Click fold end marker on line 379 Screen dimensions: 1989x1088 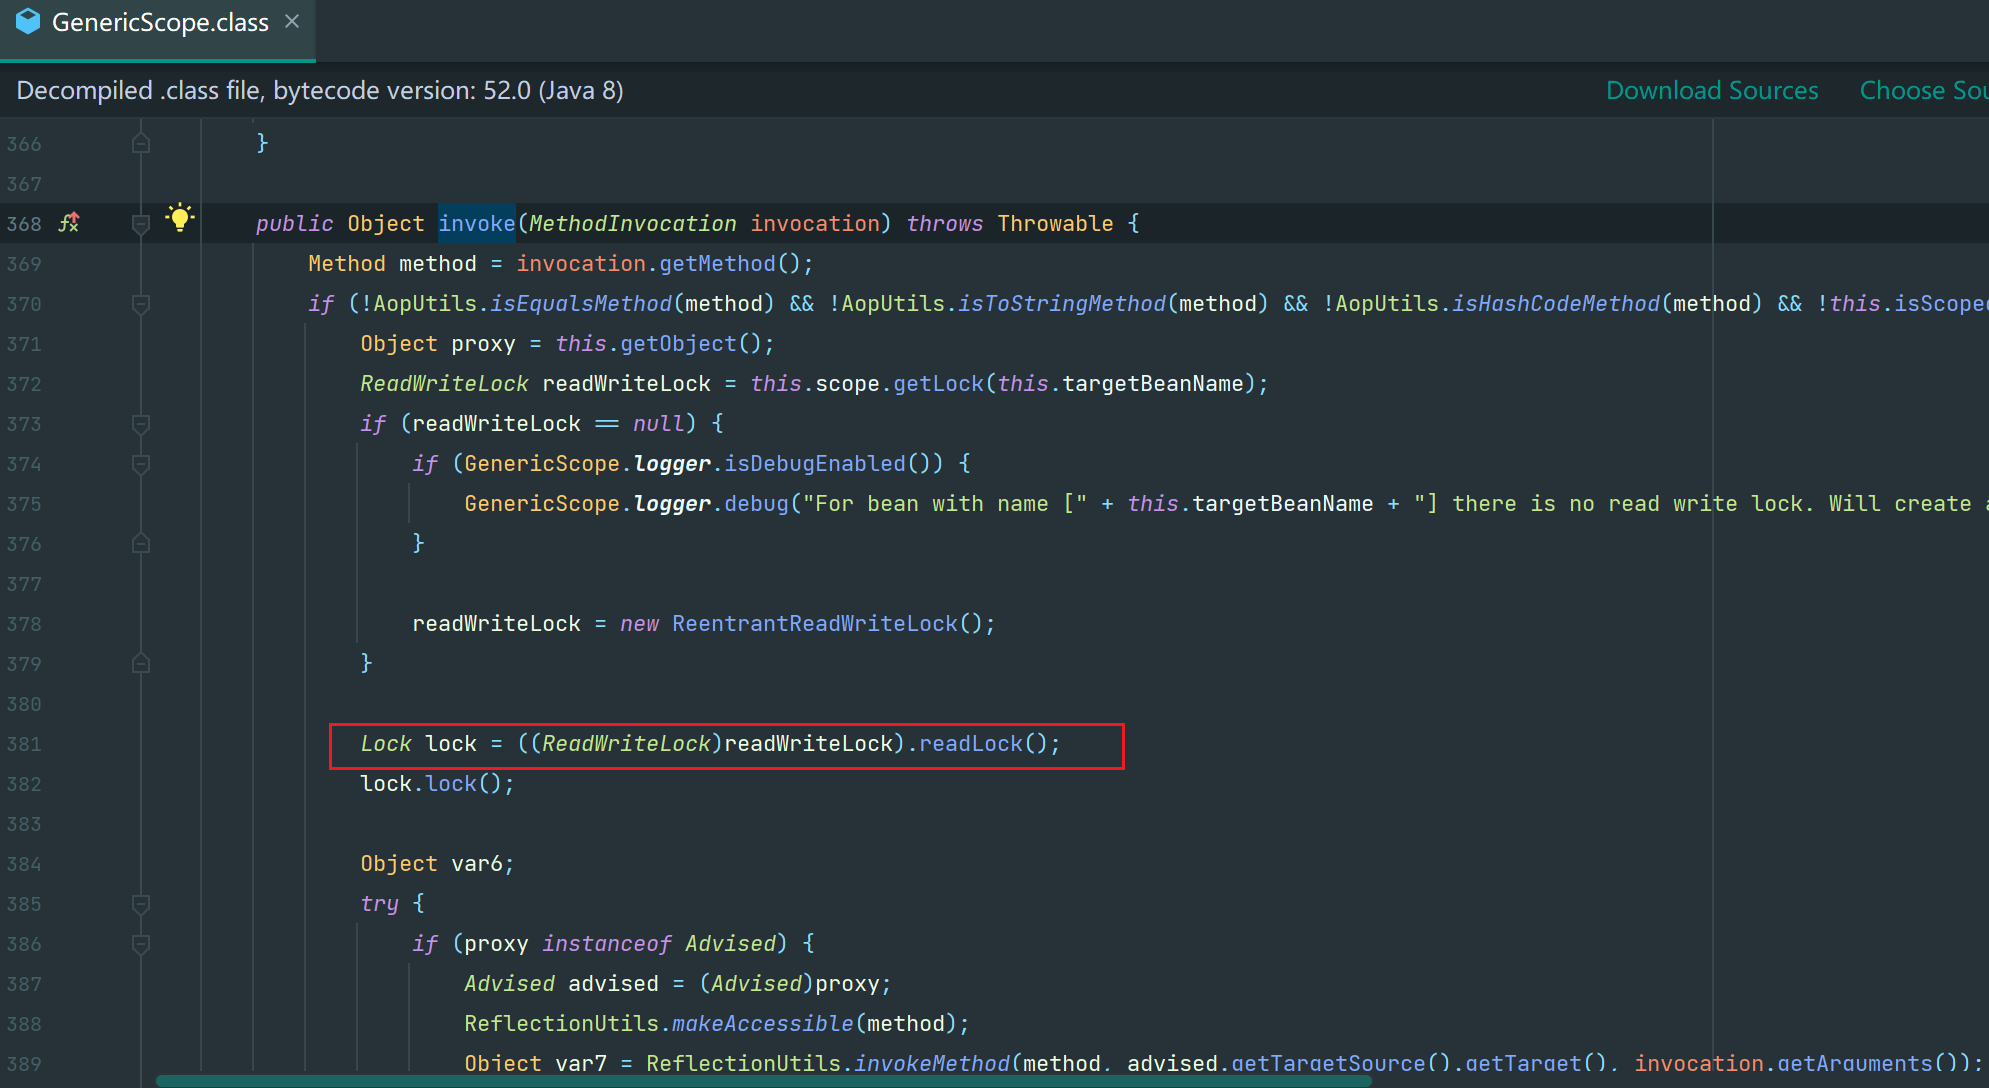tap(141, 663)
